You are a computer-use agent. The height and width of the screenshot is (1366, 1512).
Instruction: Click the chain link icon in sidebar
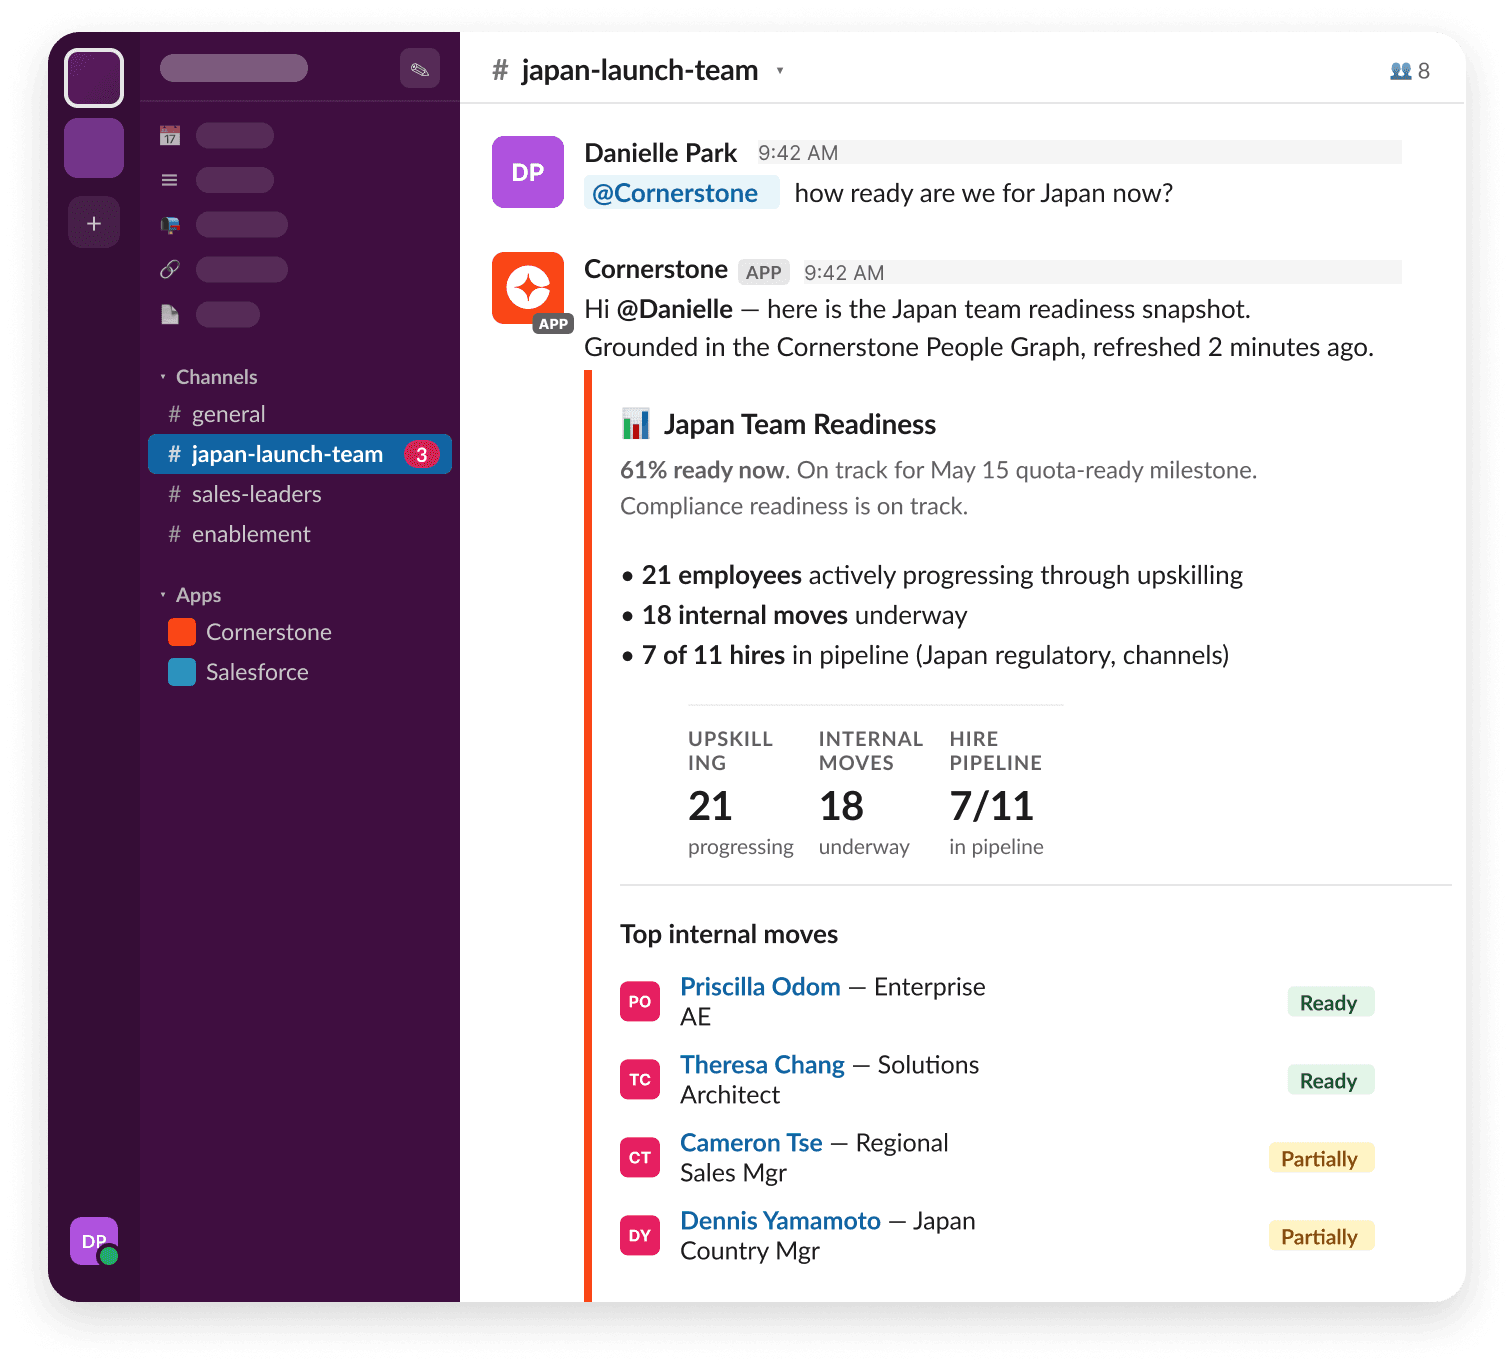click(x=170, y=269)
